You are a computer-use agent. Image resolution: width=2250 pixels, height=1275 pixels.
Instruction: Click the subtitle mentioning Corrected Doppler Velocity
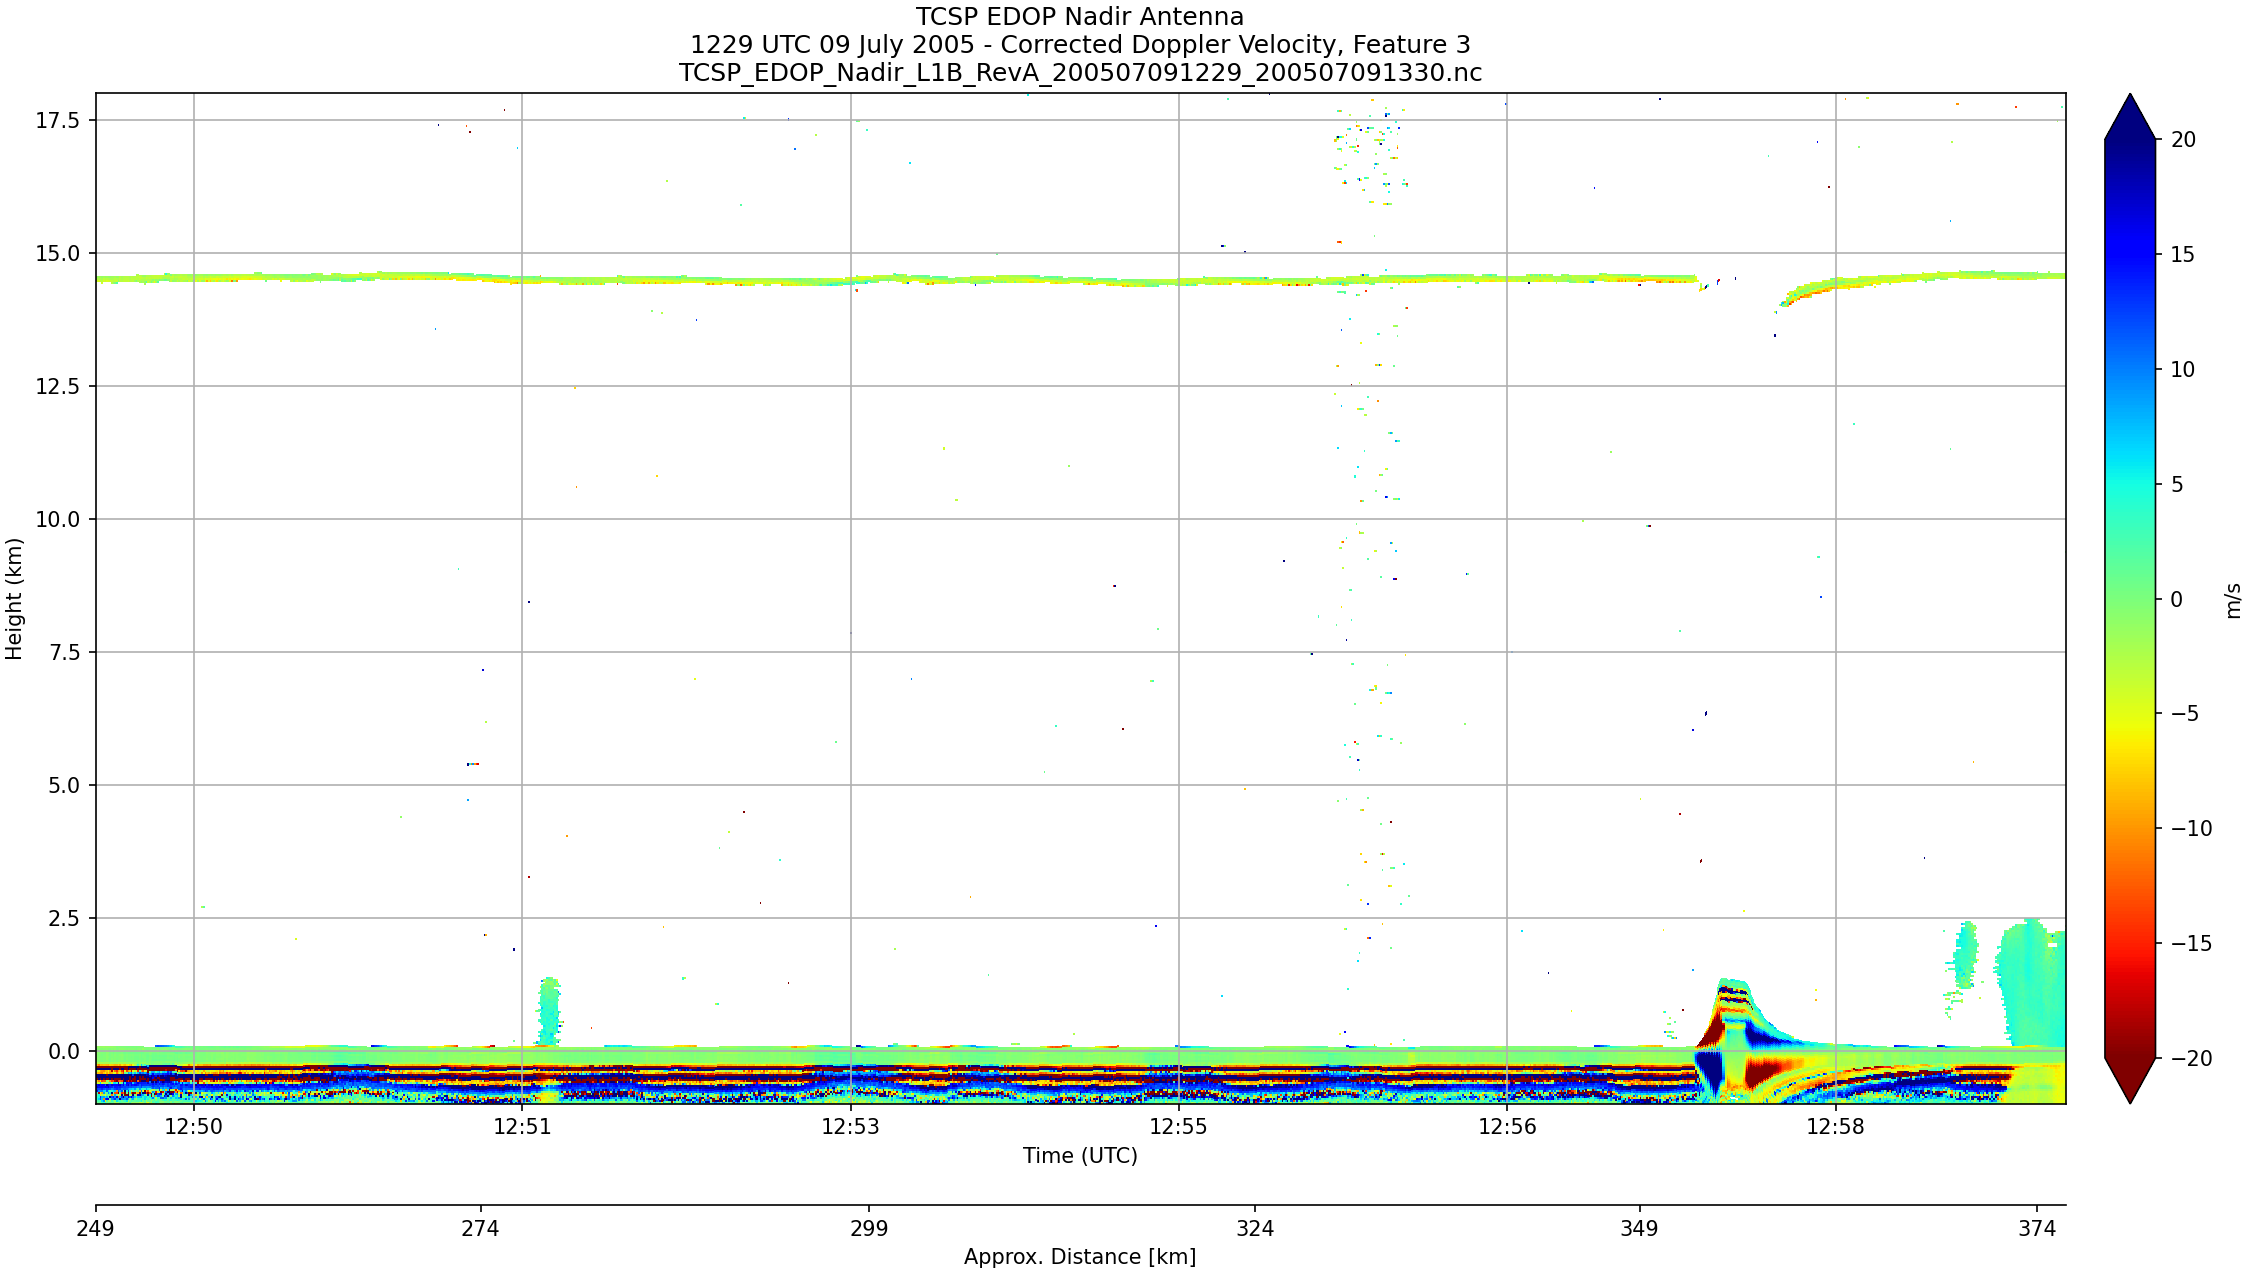1080,45
